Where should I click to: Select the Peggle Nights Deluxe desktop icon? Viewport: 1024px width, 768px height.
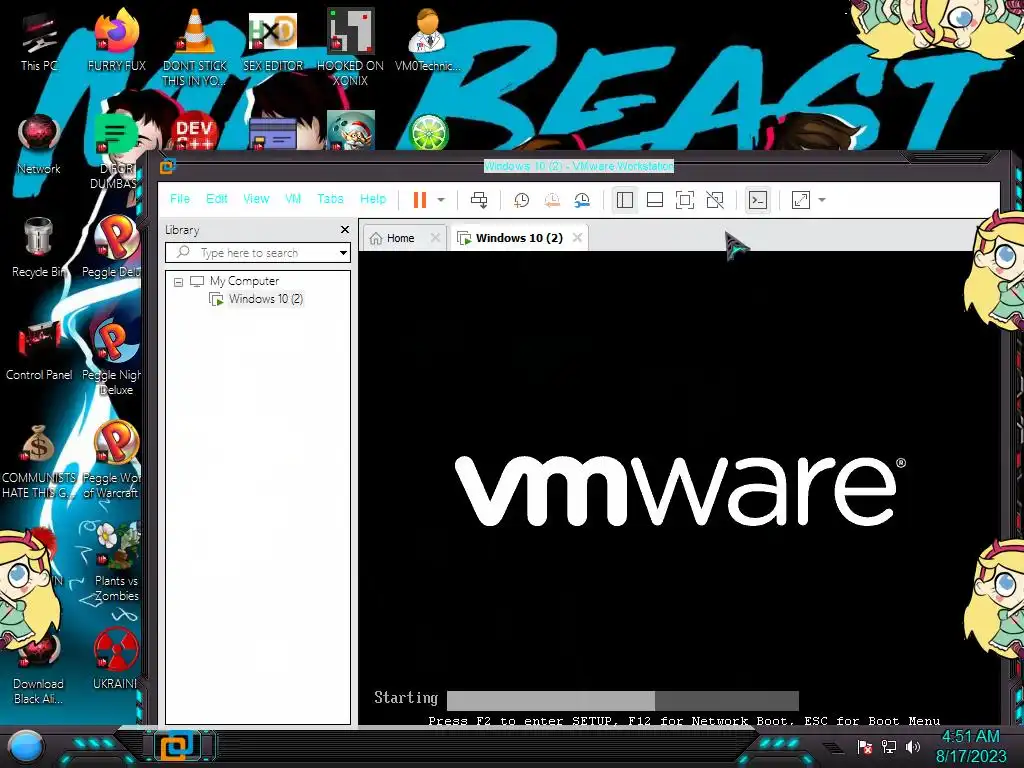(x=112, y=357)
